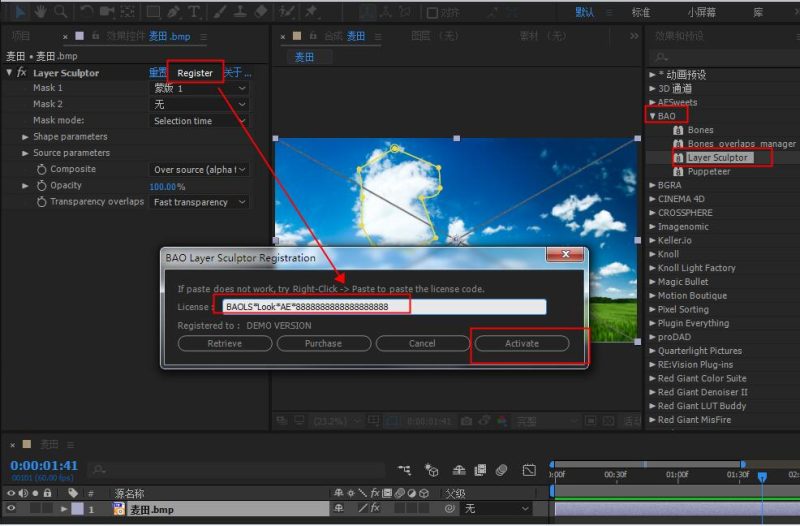Toggle lock on the 合成 麦田 viewer tab
Viewport: 800px width, 526px height.
pos(313,36)
